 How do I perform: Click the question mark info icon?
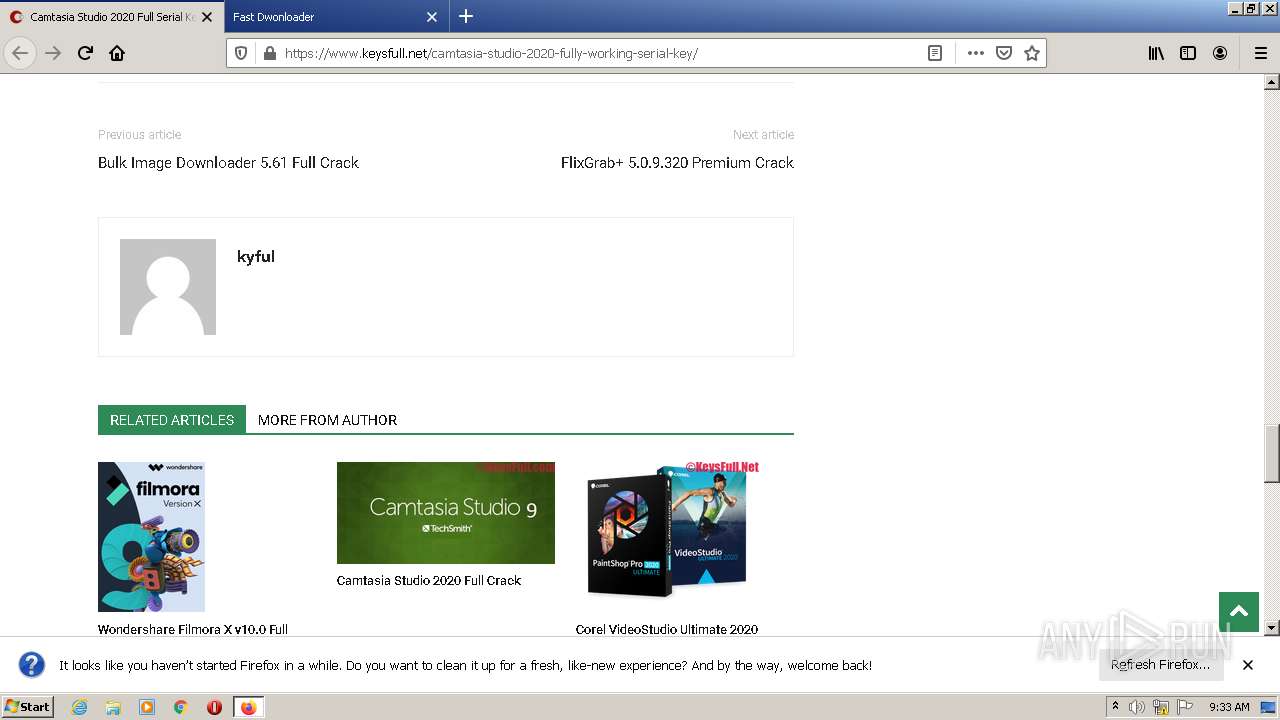[32, 665]
